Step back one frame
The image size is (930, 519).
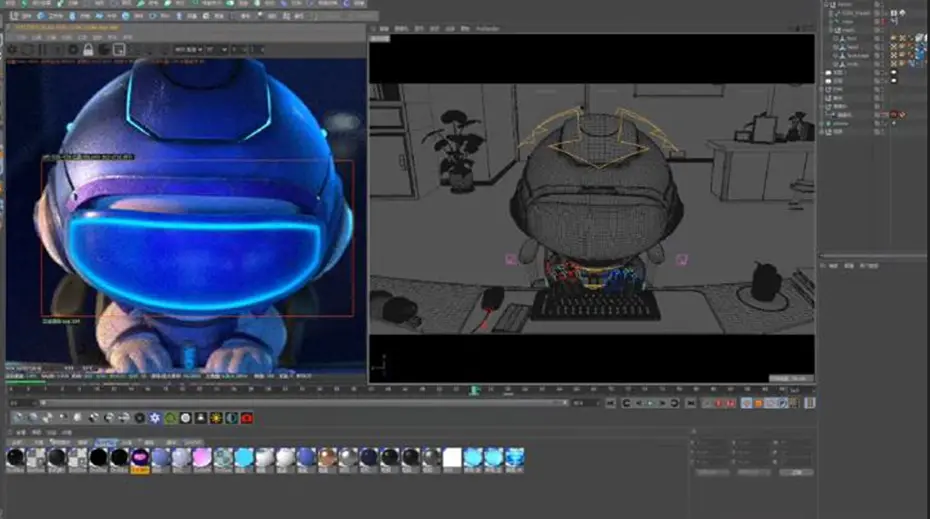pyautogui.click(x=639, y=403)
